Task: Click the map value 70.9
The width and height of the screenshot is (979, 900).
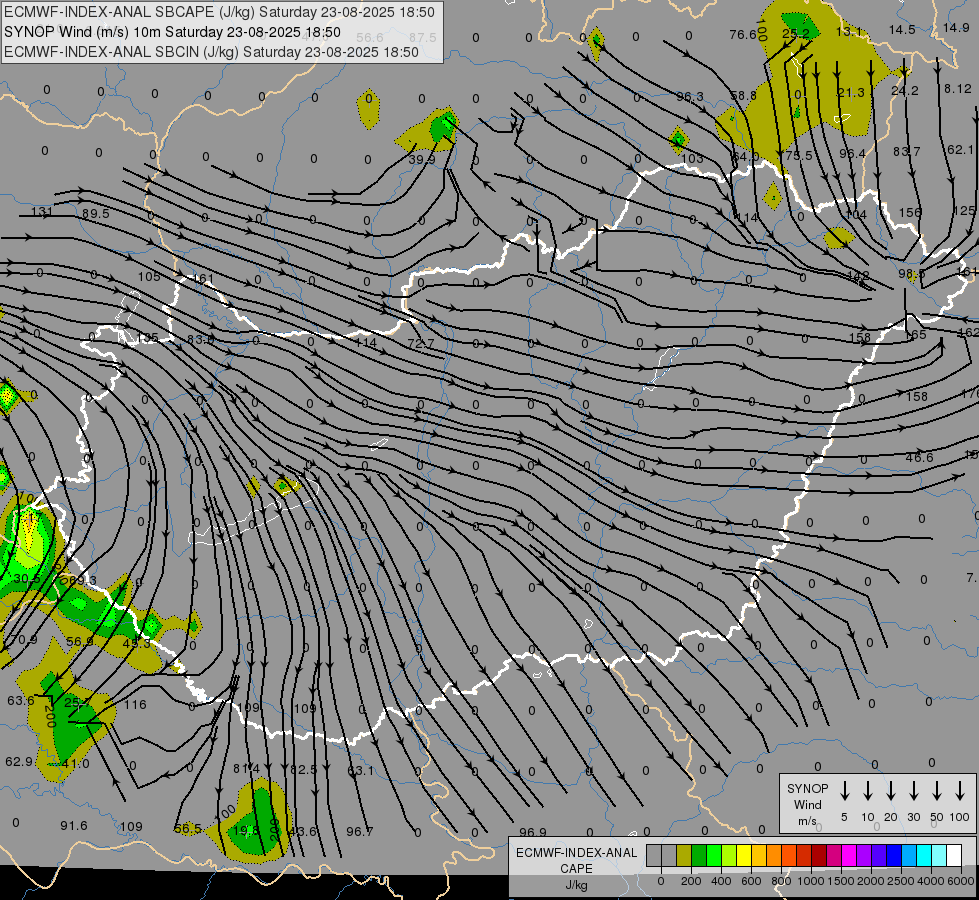Action: tap(24, 640)
